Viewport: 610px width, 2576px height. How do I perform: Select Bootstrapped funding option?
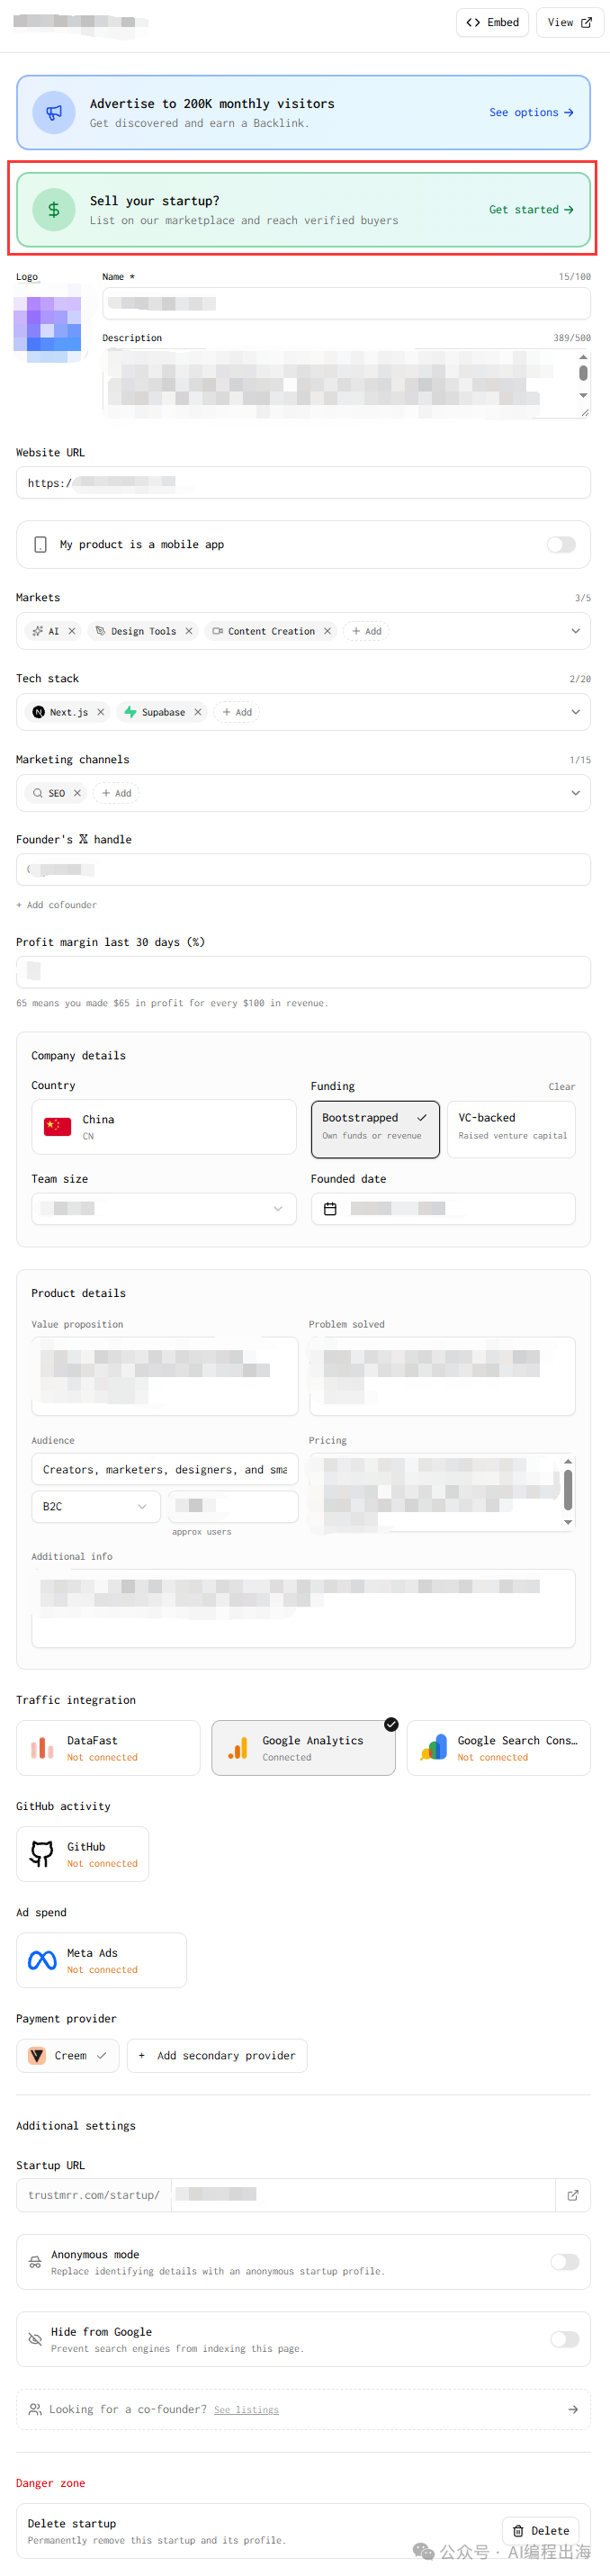click(x=375, y=1130)
